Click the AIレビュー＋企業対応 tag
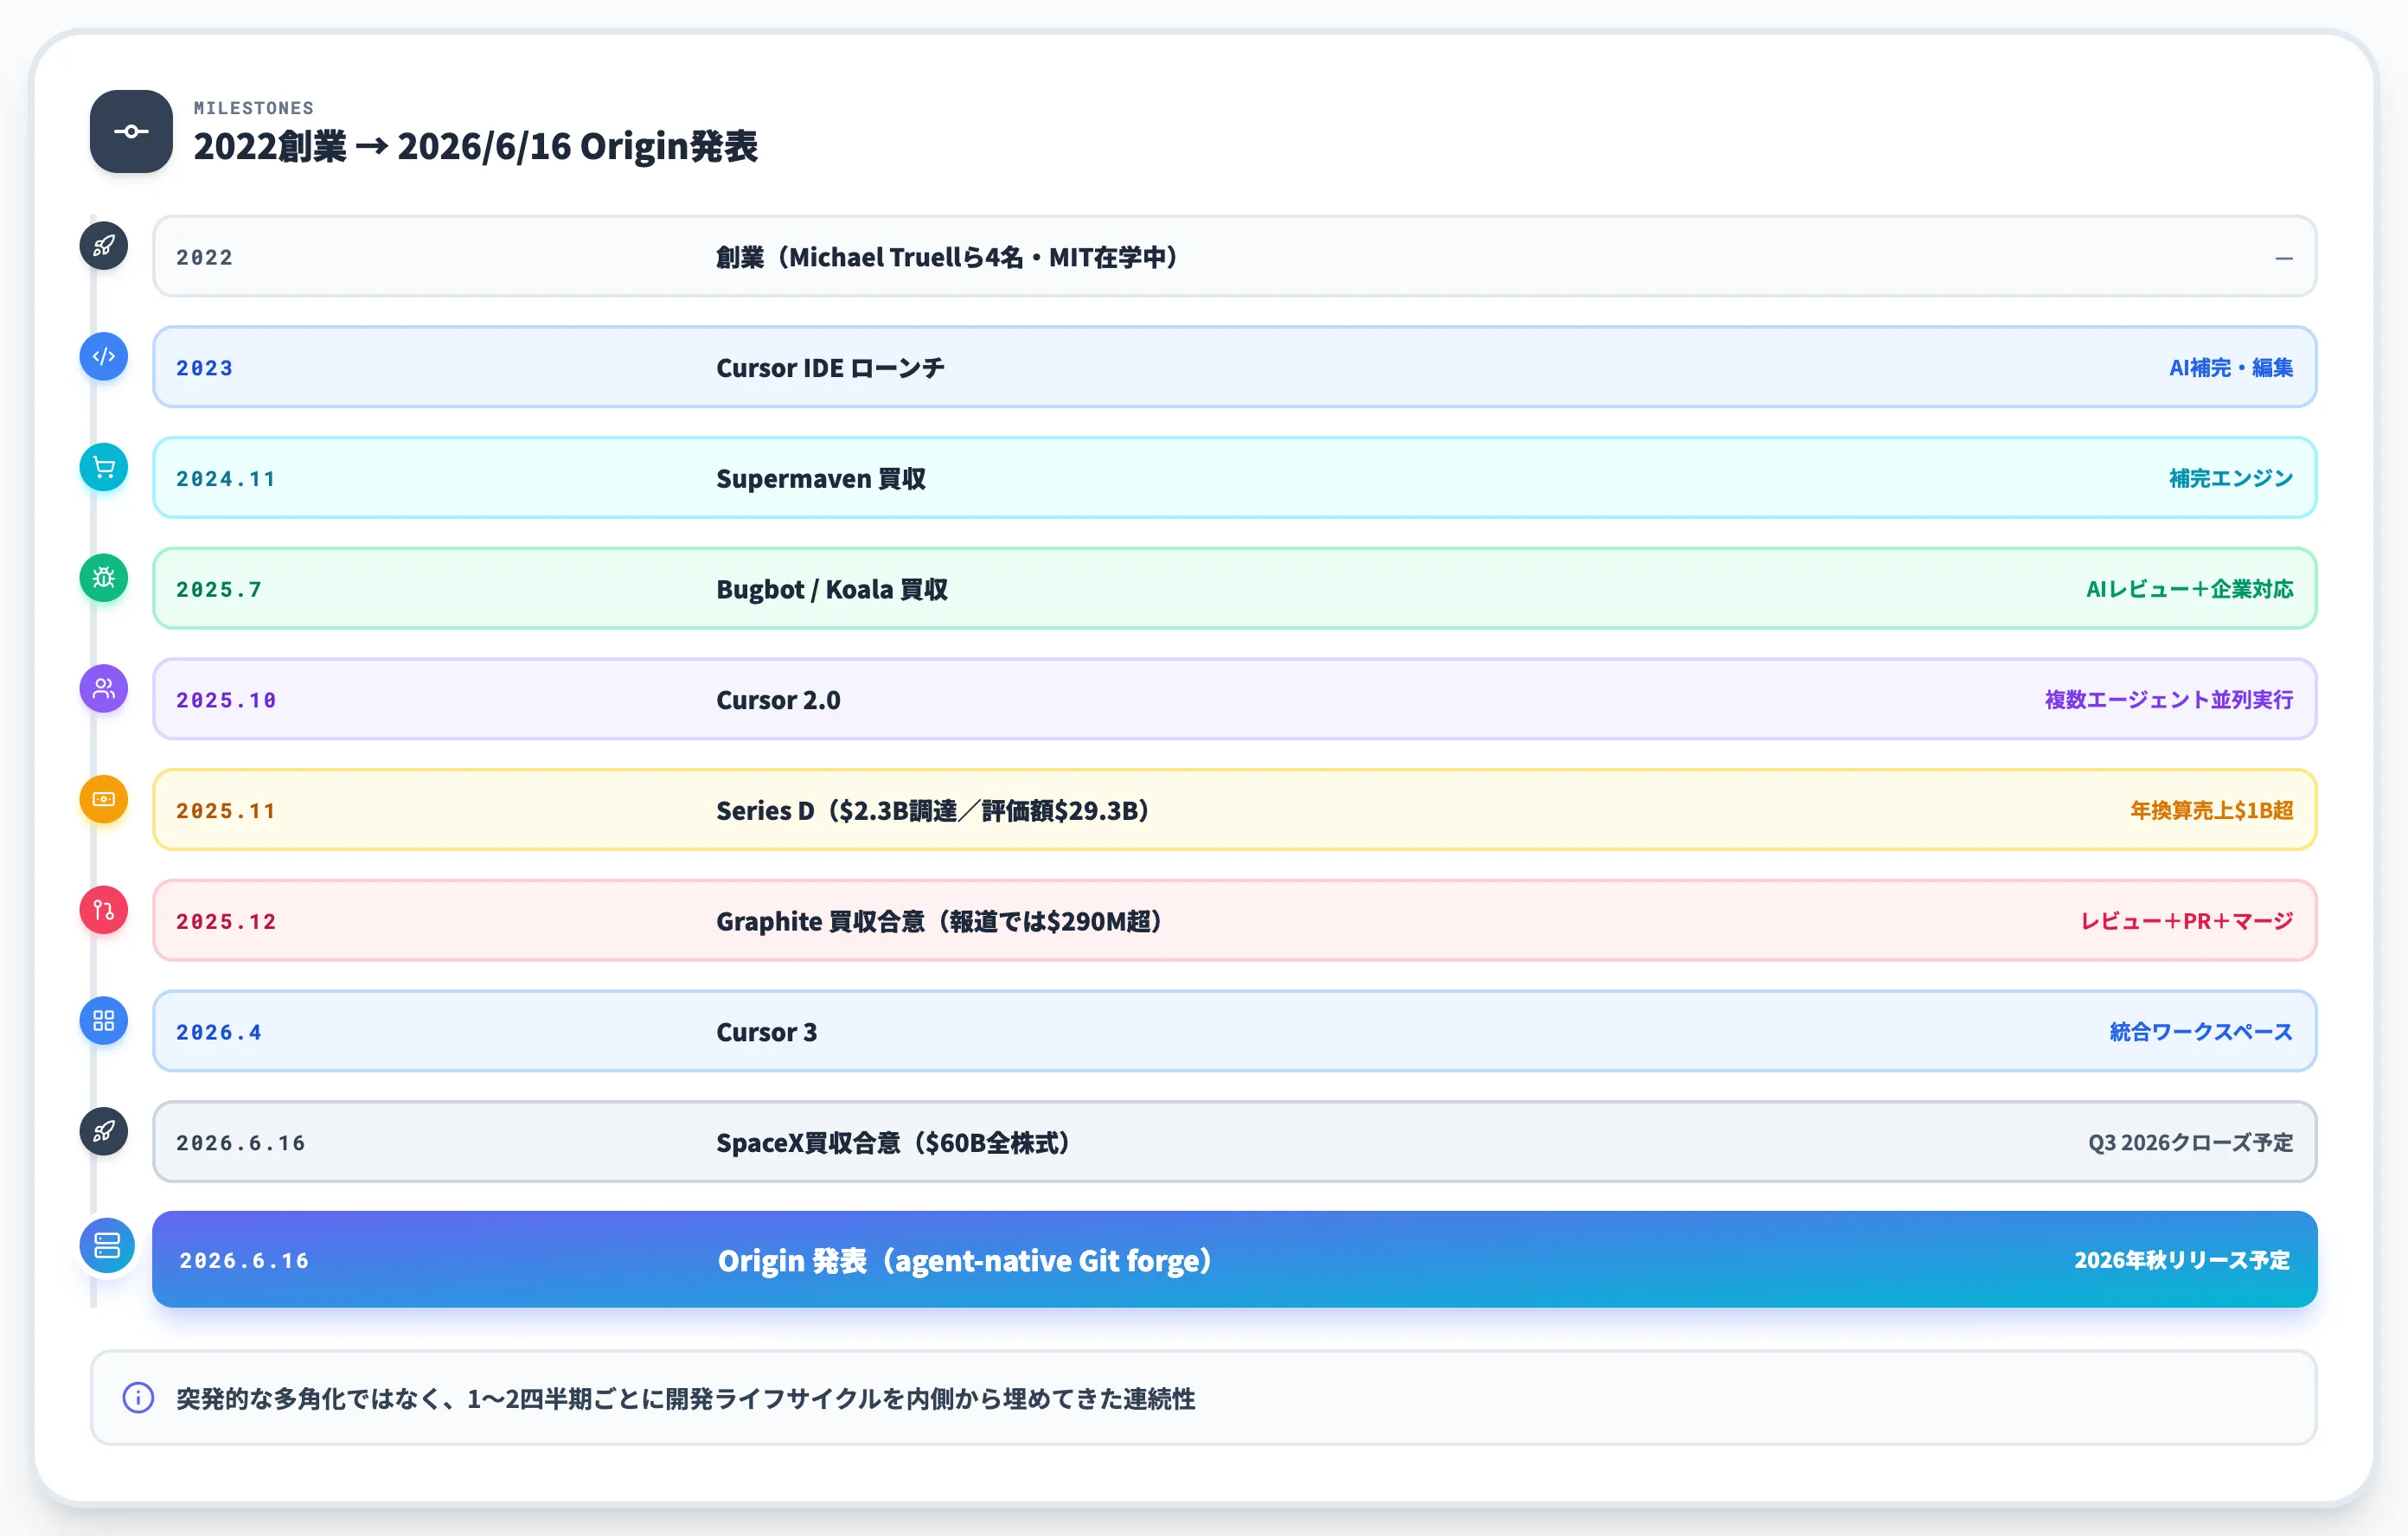The height and width of the screenshot is (1536, 2408). [x=2190, y=590]
